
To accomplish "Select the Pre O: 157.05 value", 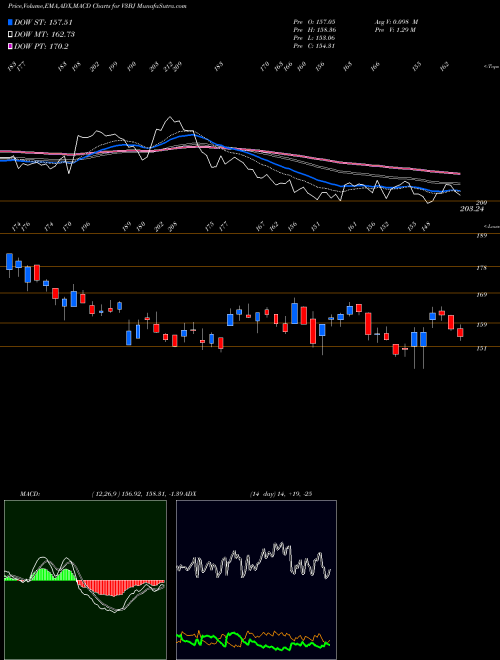I will [x=314, y=21].
